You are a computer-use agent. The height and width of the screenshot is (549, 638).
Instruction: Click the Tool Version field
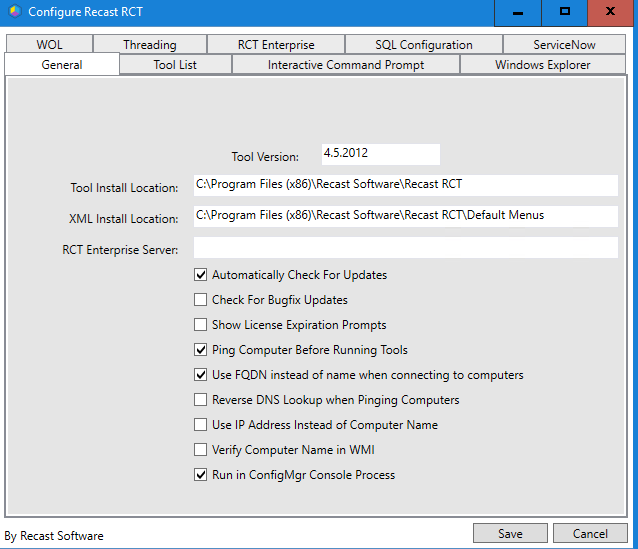click(380, 154)
